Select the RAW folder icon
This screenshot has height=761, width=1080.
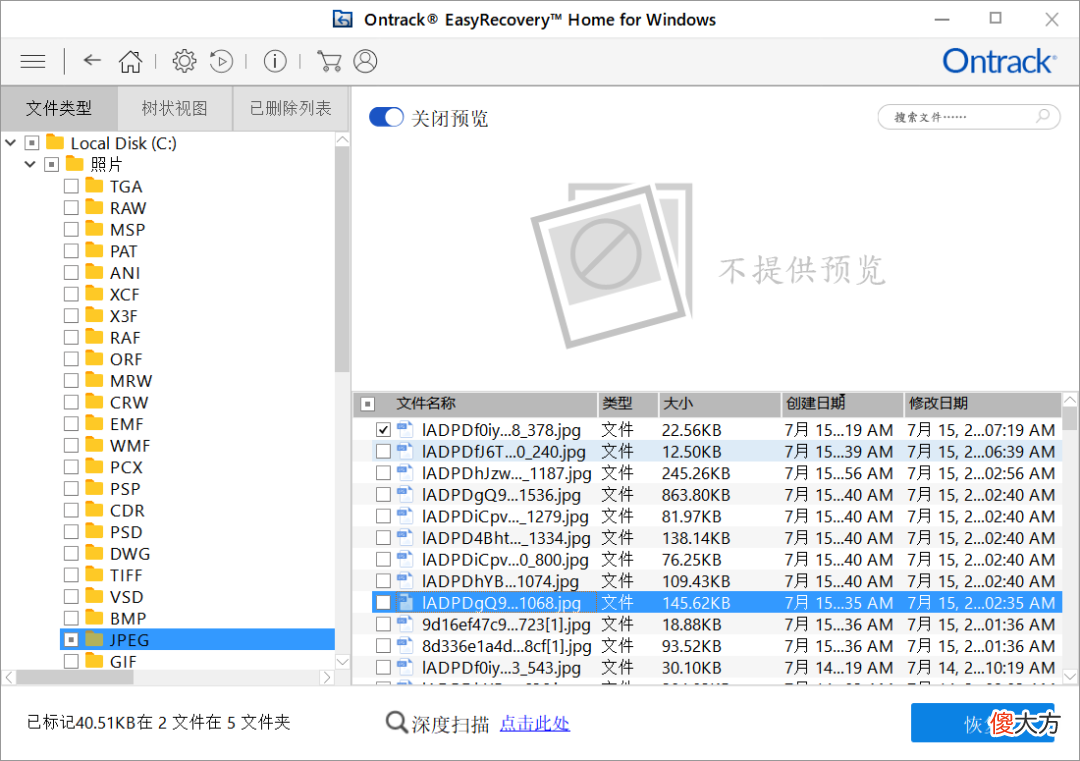click(94, 207)
